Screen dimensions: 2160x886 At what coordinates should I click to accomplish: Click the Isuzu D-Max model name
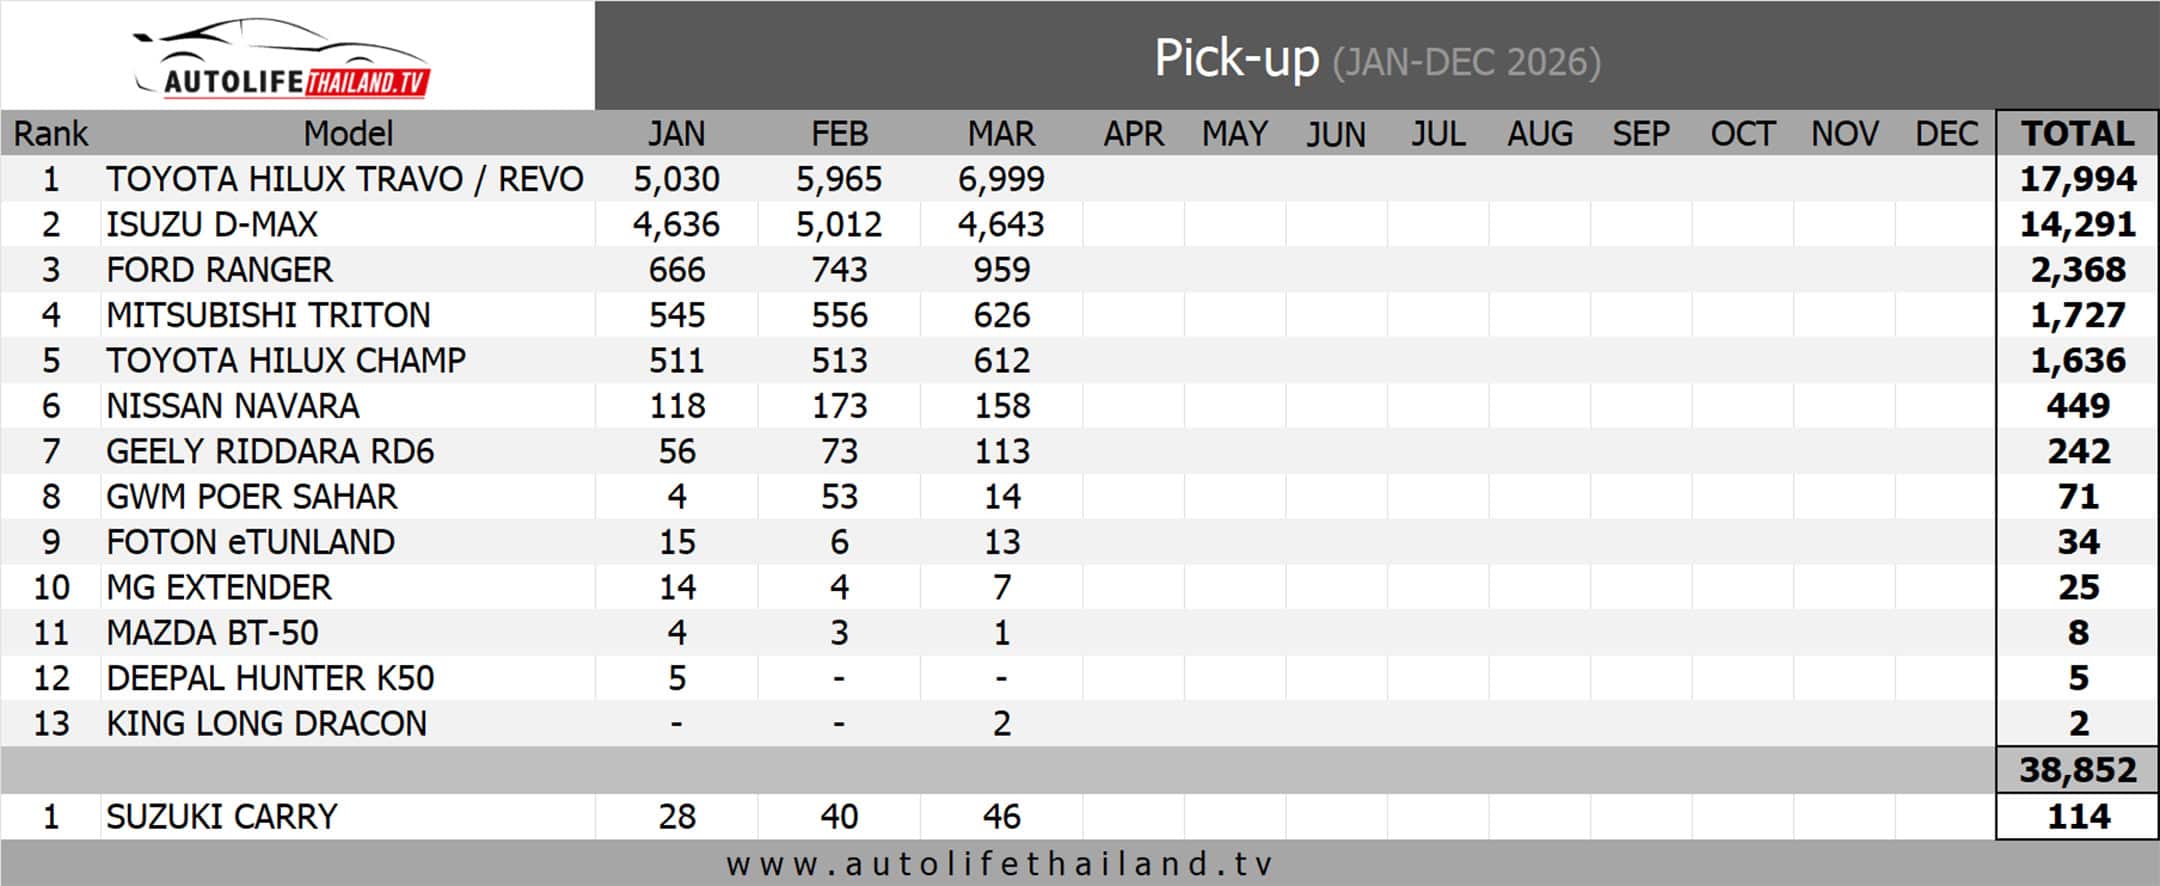coord(212,224)
